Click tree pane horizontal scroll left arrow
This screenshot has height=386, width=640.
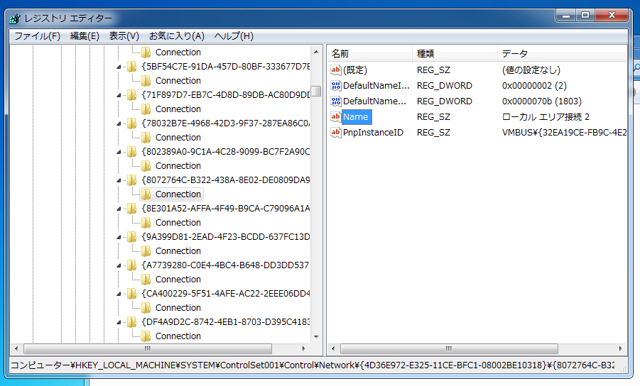tap(16, 348)
